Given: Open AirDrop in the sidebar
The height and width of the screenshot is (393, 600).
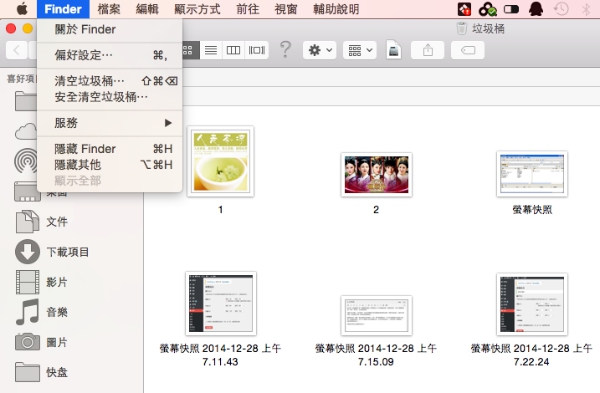Looking at the screenshot, I should coord(26,161).
